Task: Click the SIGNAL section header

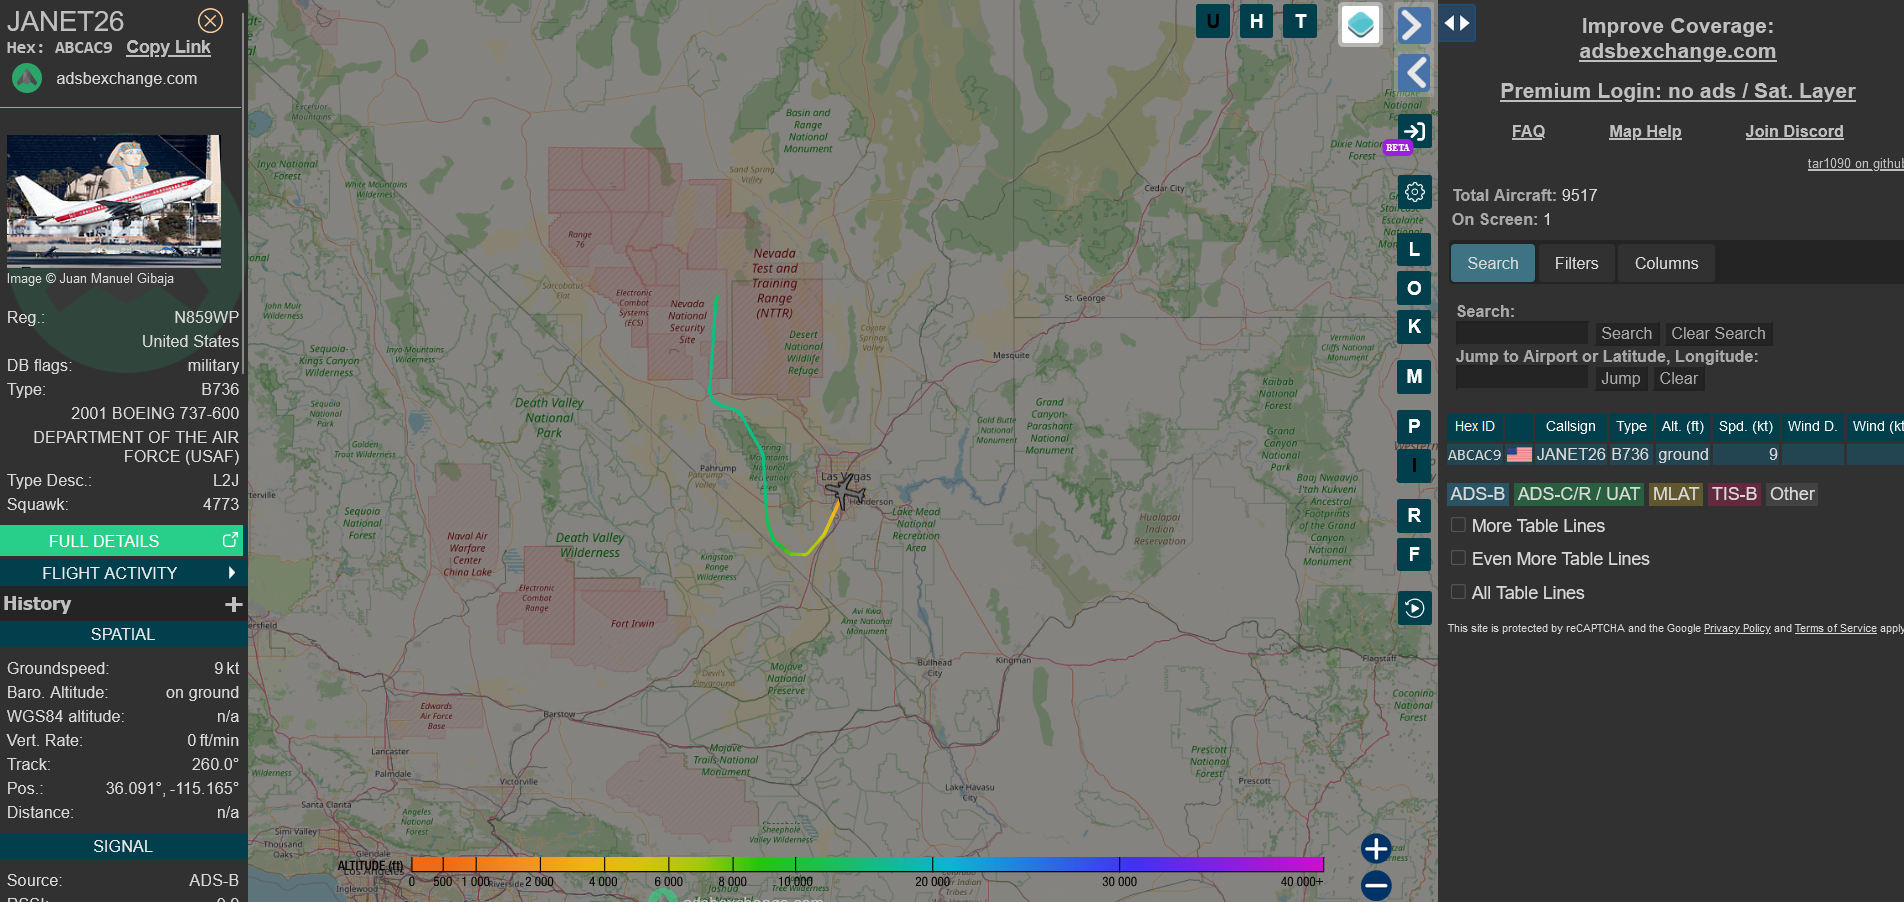Action: 122,846
